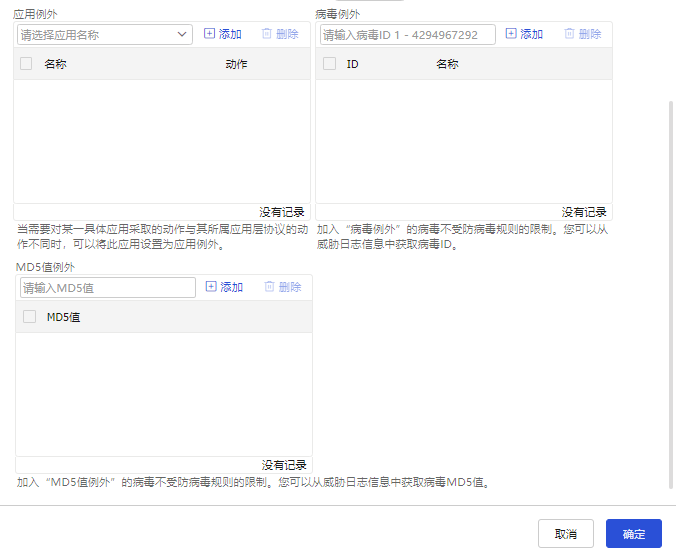
Task: Focus the 请输入MD5值 input field
Action: coord(108,288)
